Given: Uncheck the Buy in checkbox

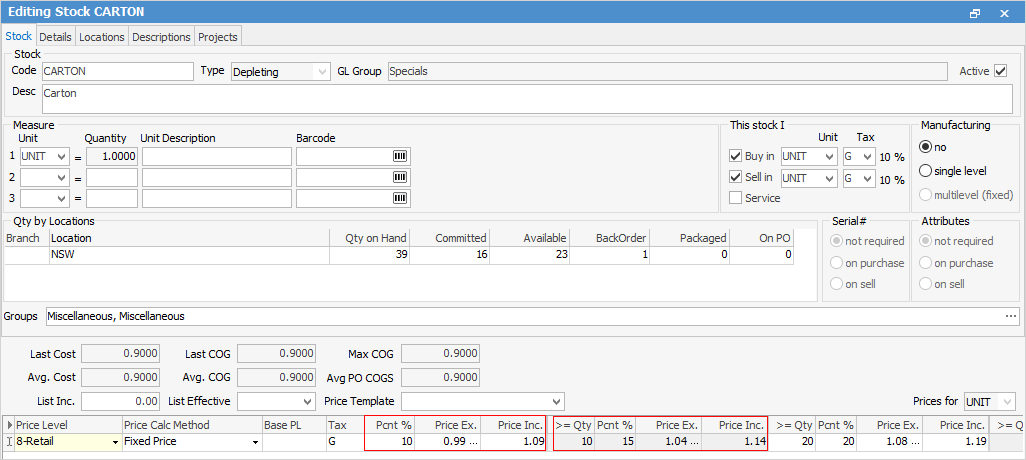Looking at the screenshot, I should coord(736,157).
